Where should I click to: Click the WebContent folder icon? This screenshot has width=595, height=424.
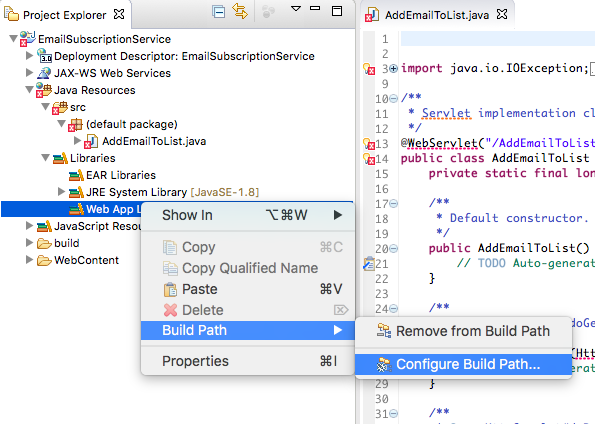[x=44, y=260]
